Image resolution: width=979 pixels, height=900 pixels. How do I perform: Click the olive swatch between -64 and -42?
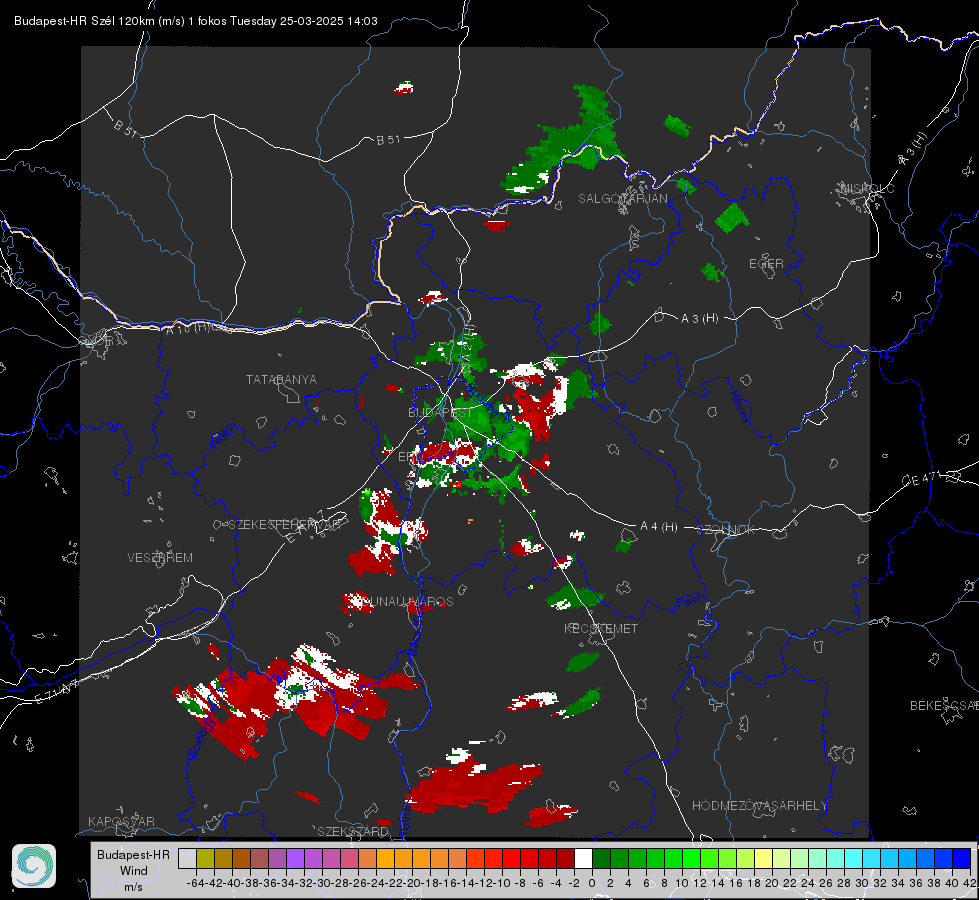pyautogui.click(x=205, y=858)
